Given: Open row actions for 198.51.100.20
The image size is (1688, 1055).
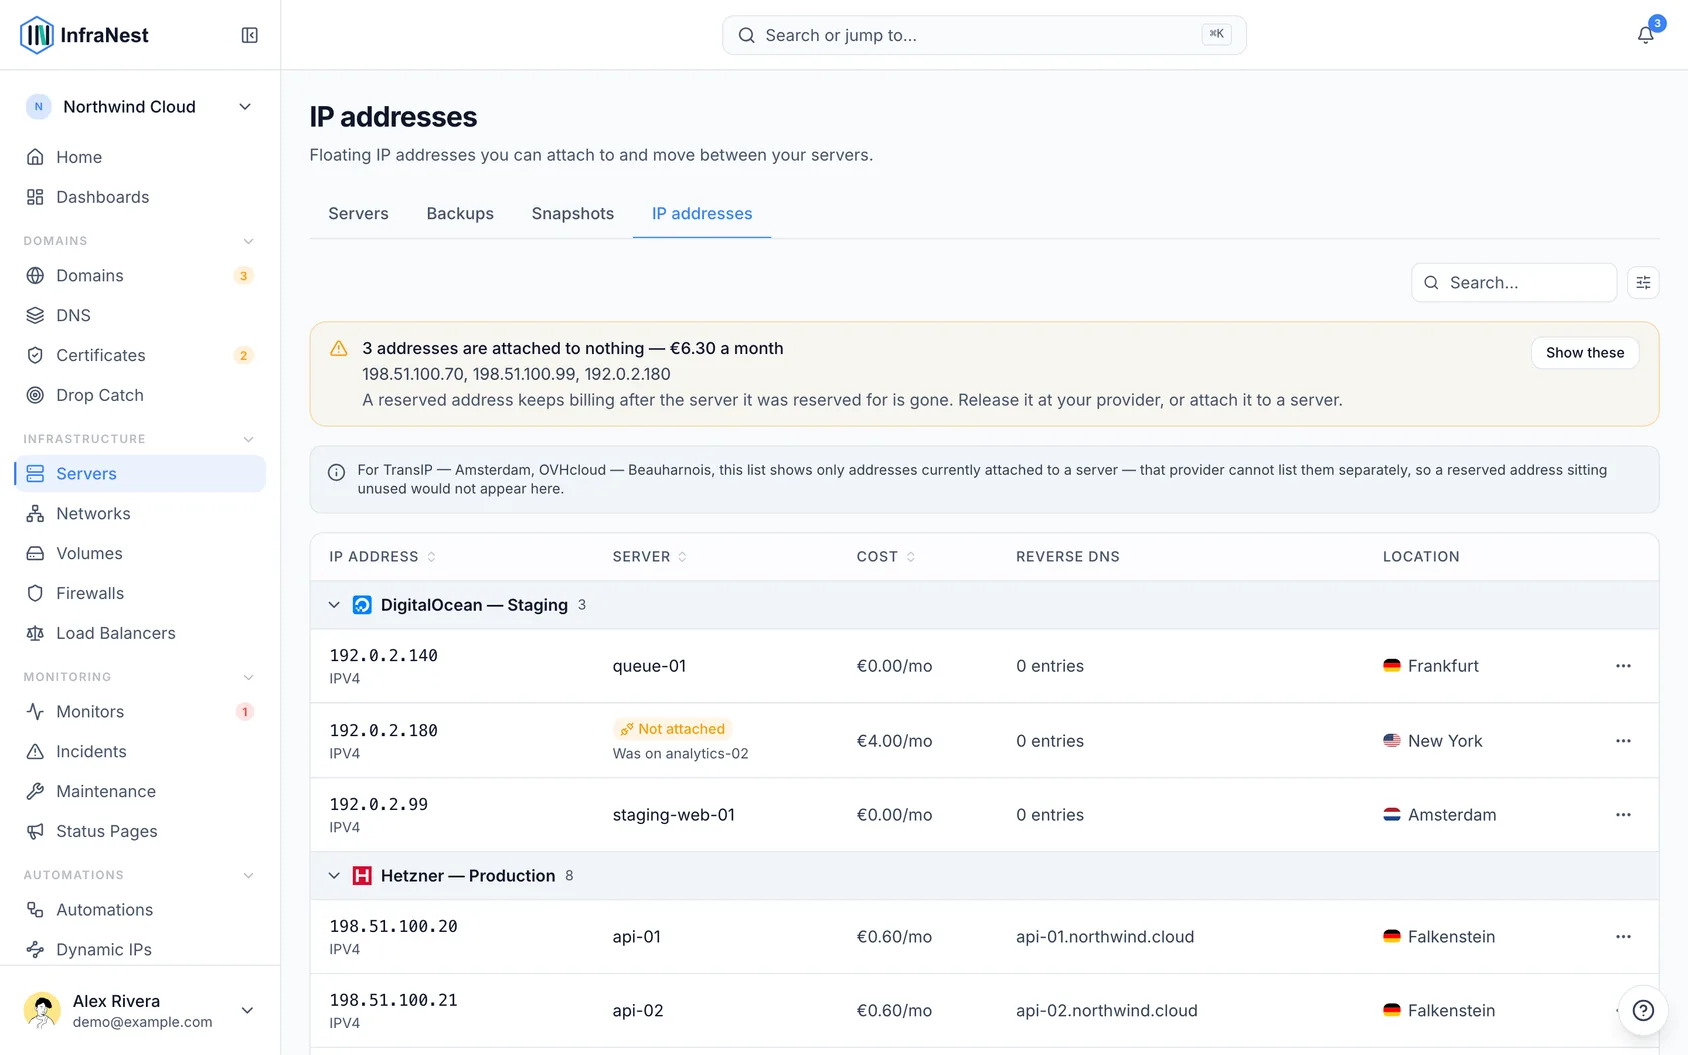Looking at the screenshot, I should click(1623, 937).
